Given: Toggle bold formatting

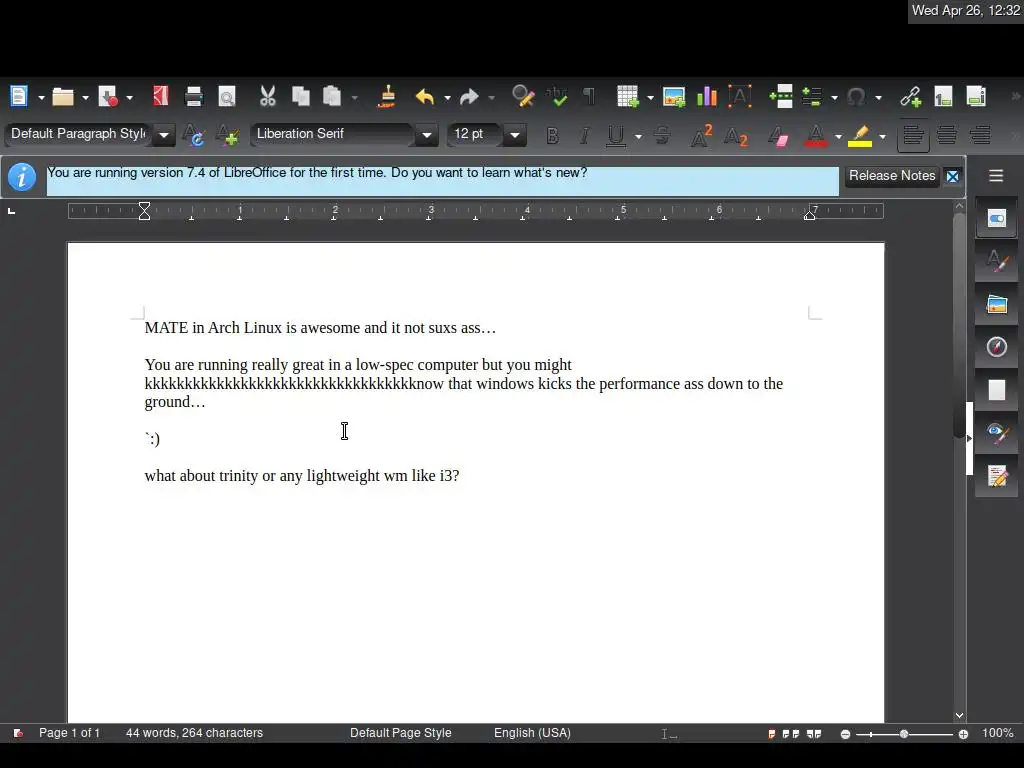Looking at the screenshot, I should [552, 135].
